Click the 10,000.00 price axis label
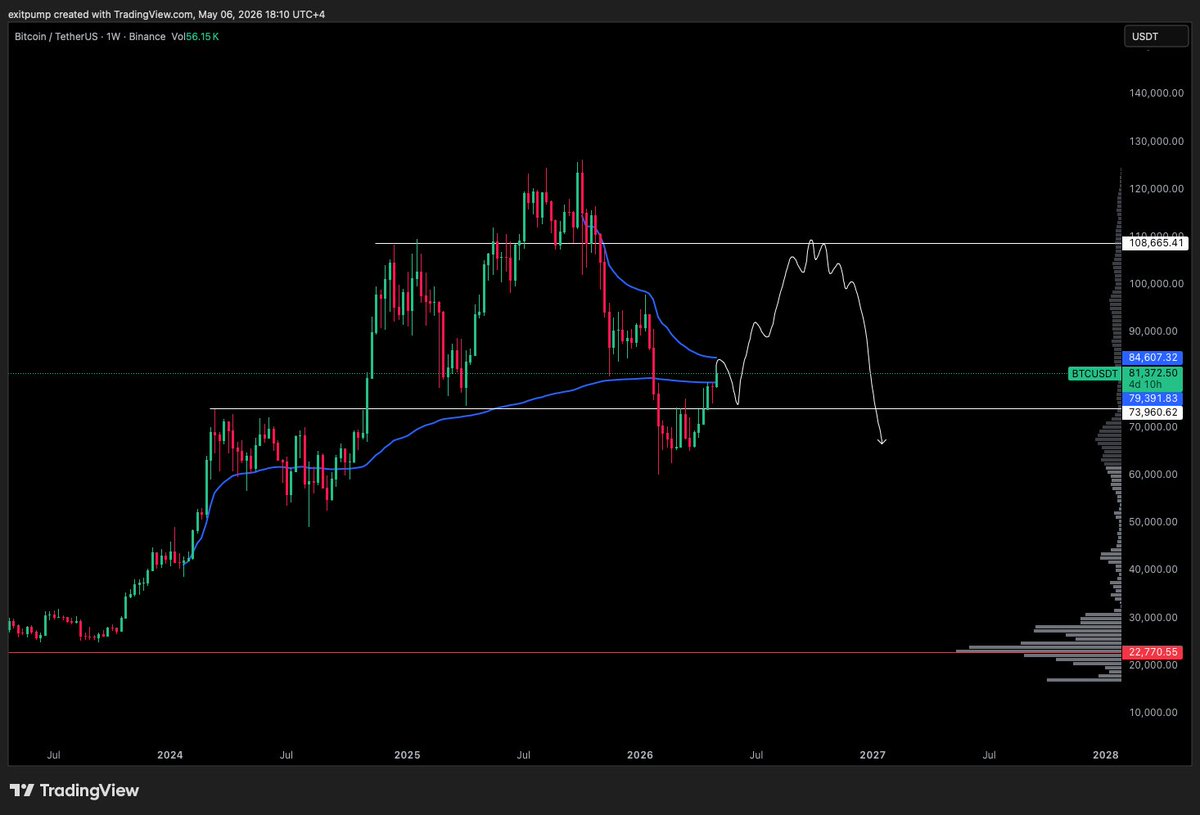1200x815 pixels. click(x=1154, y=712)
